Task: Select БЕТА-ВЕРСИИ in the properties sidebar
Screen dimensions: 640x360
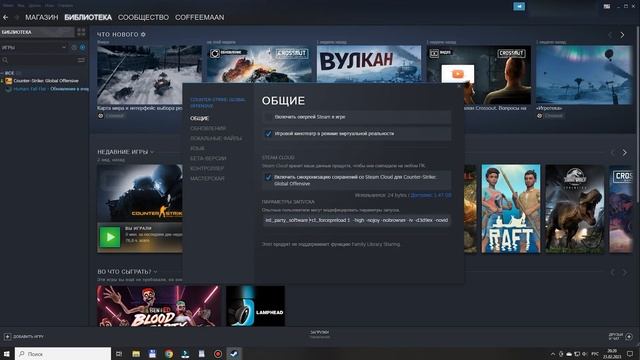Action: pos(208,158)
